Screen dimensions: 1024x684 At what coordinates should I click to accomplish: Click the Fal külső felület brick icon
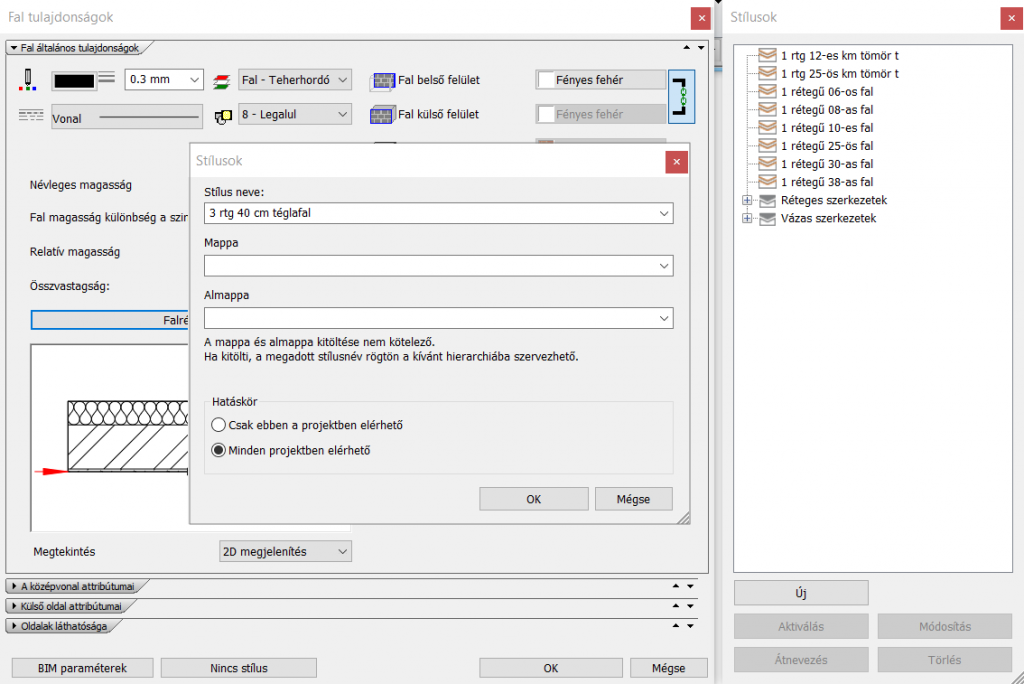[x=383, y=115]
